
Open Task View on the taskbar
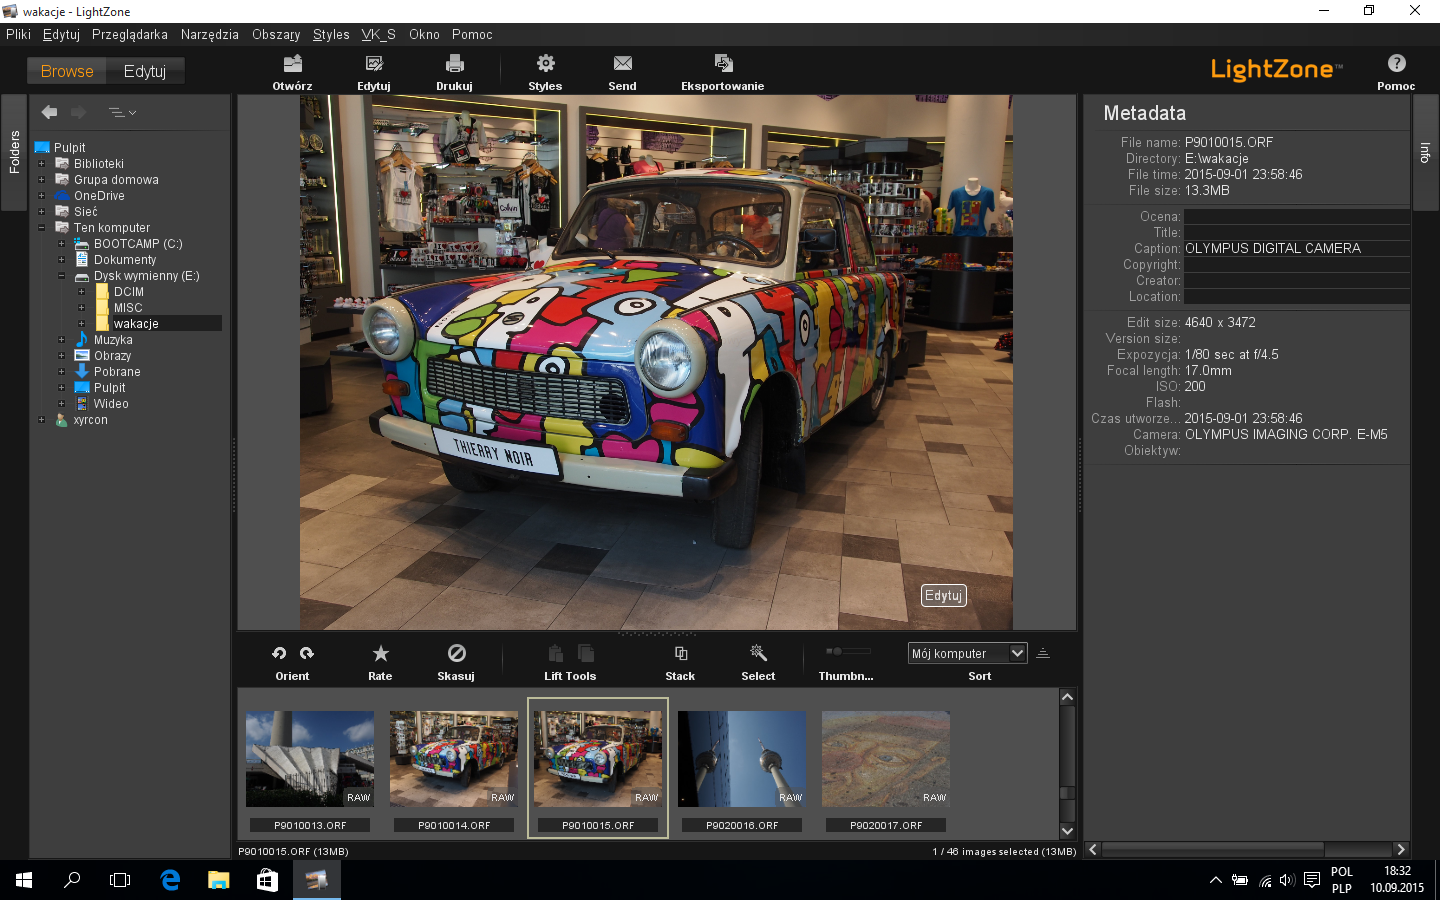click(x=120, y=880)
